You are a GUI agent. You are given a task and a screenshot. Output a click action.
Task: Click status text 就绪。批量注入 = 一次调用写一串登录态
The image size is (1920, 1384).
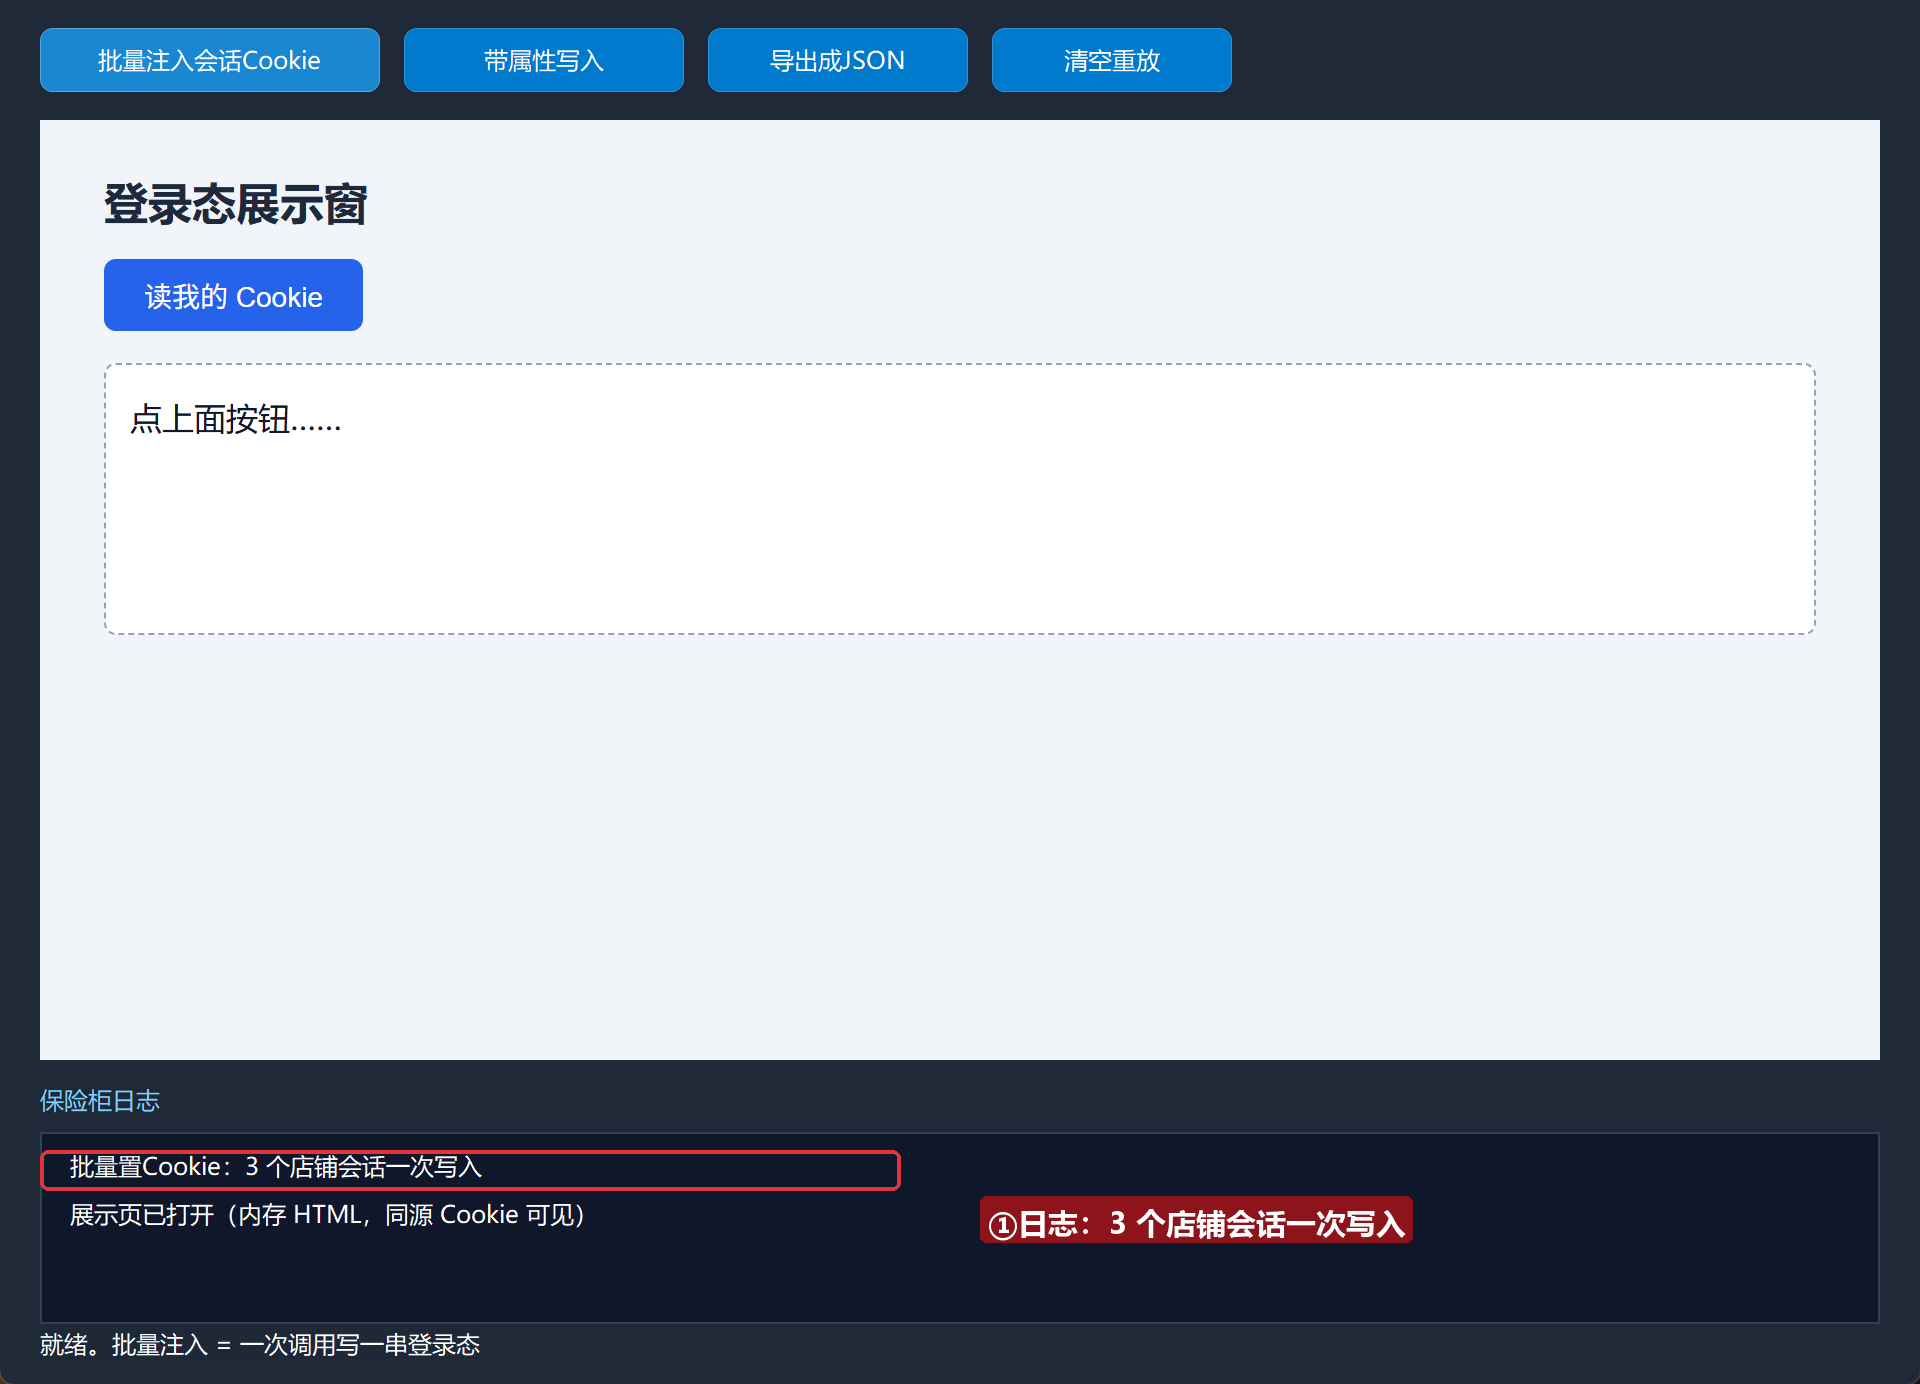(x=260, y=1345)
